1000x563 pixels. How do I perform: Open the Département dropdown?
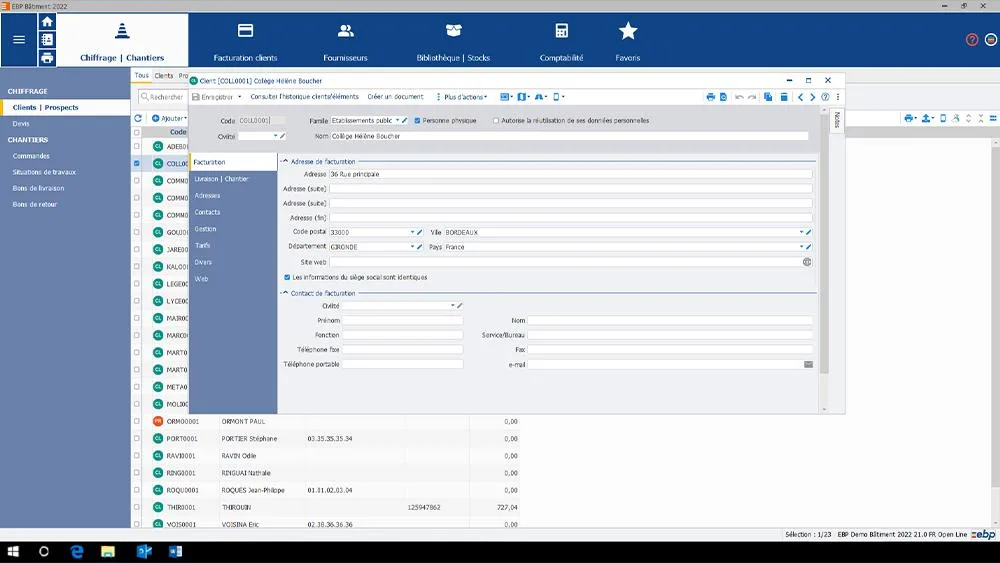412,247
